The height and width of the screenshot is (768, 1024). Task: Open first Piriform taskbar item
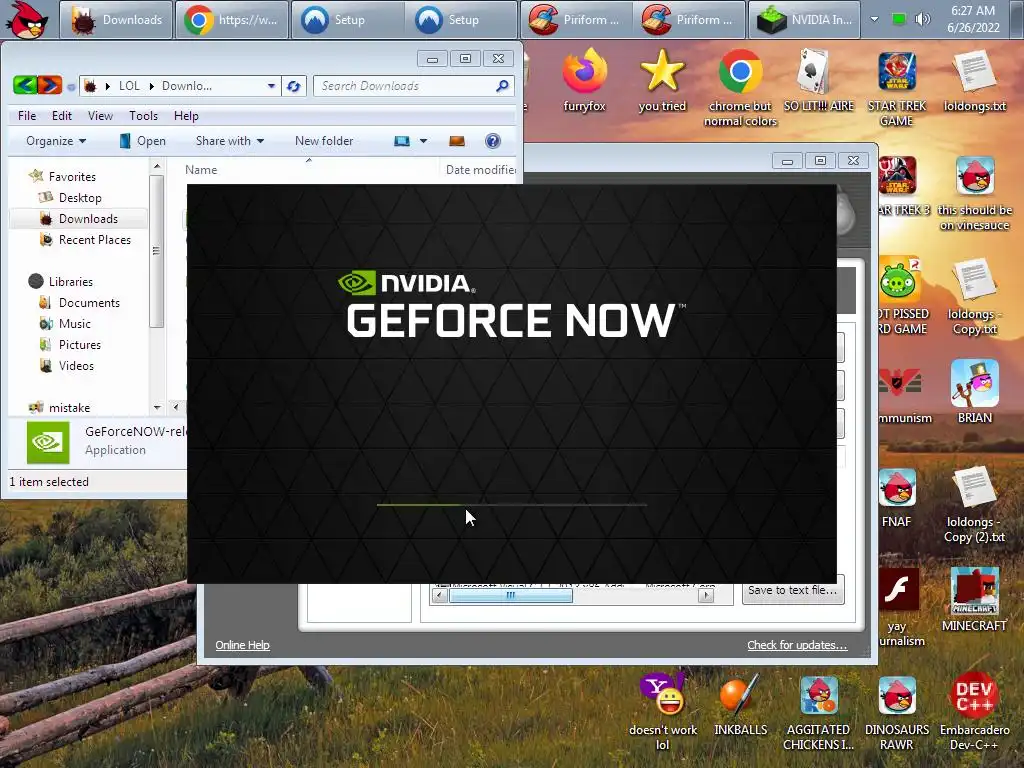click(x=576, y=20)
